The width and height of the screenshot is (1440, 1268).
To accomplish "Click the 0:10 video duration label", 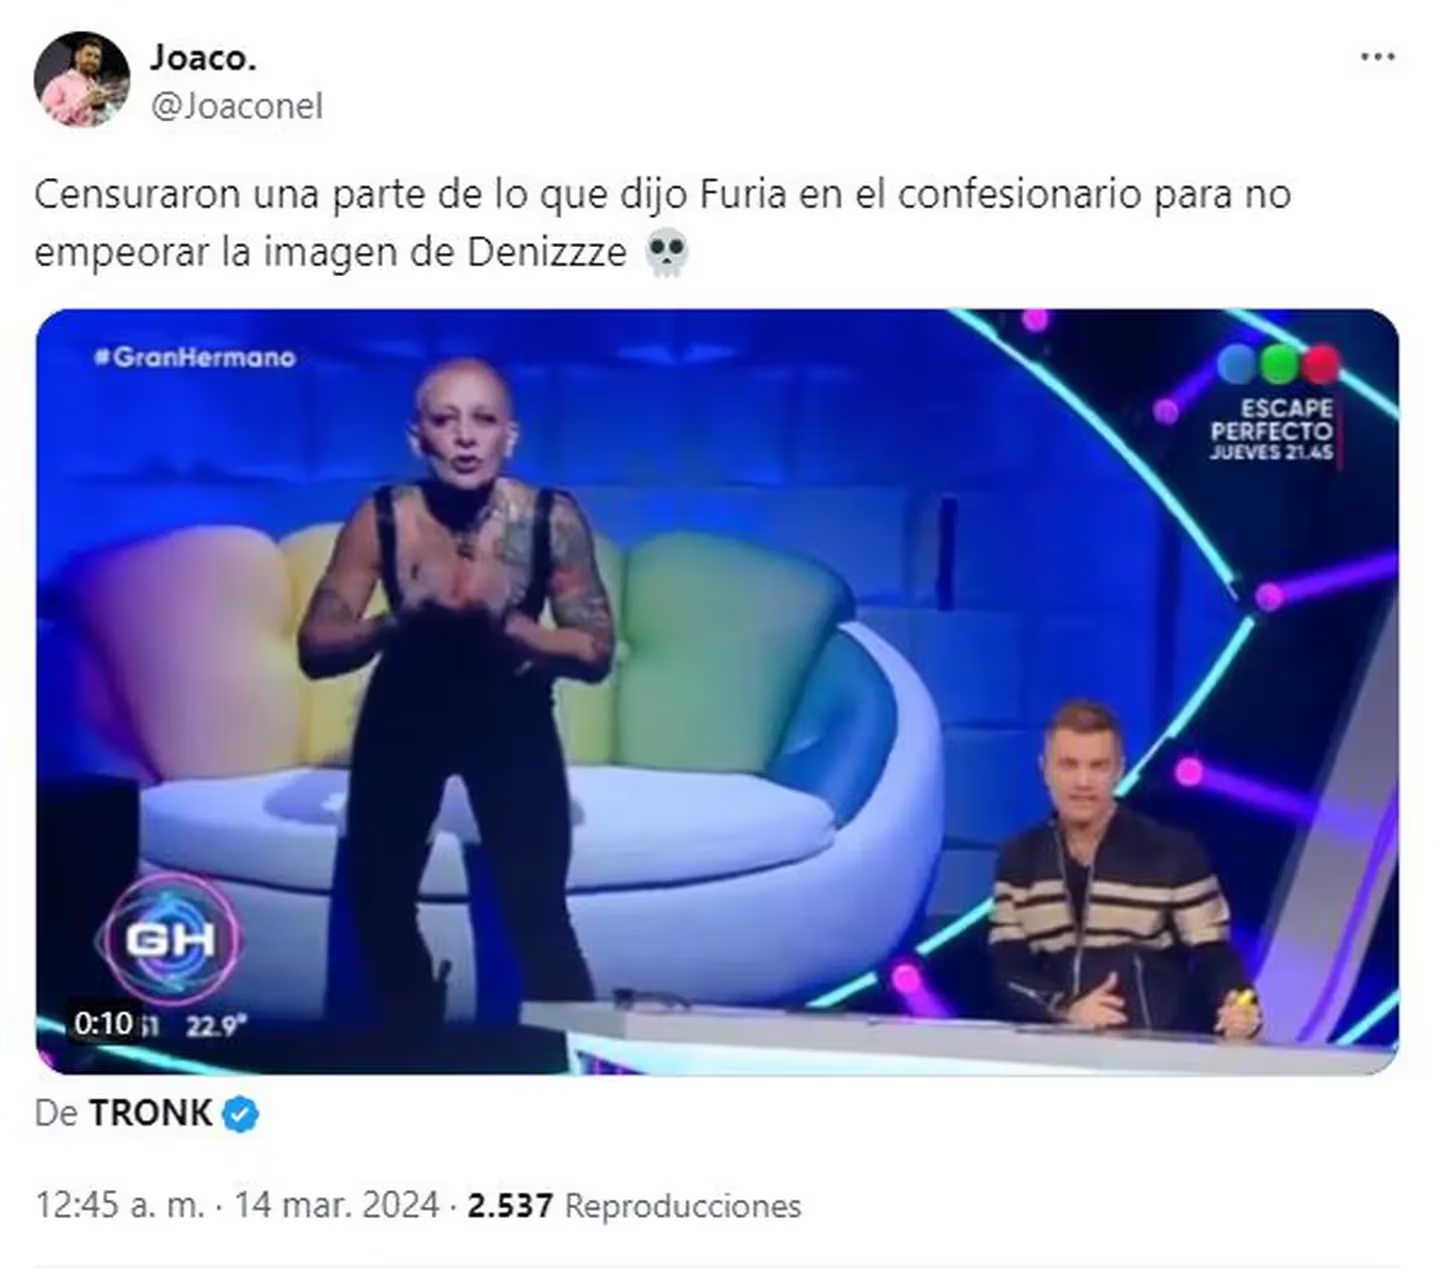I will (103, 1024).
